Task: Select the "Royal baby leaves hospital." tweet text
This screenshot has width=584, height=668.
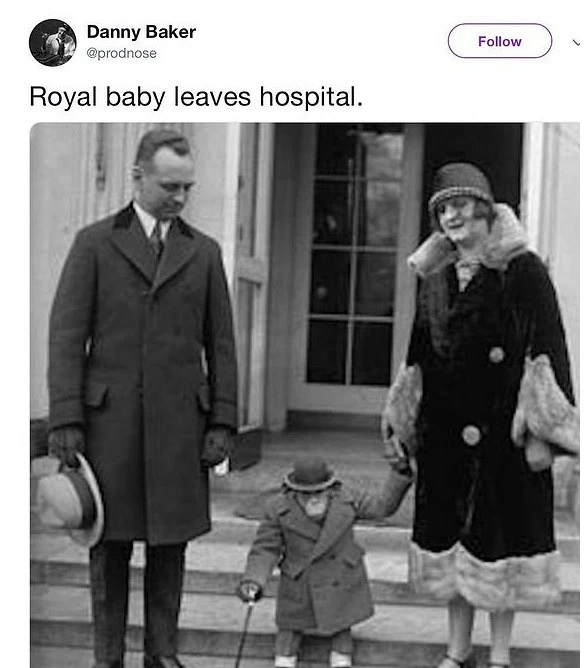Action: (196, 97)
